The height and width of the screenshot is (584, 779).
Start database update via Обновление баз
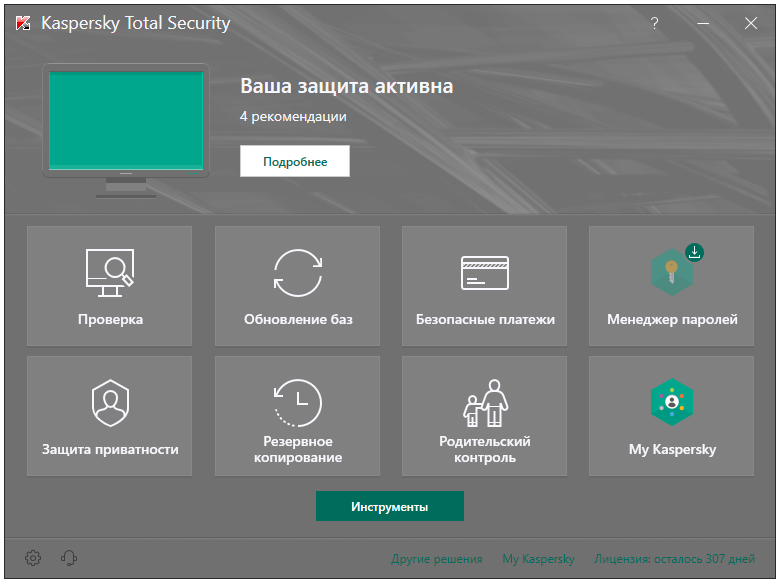click(297, 286)
